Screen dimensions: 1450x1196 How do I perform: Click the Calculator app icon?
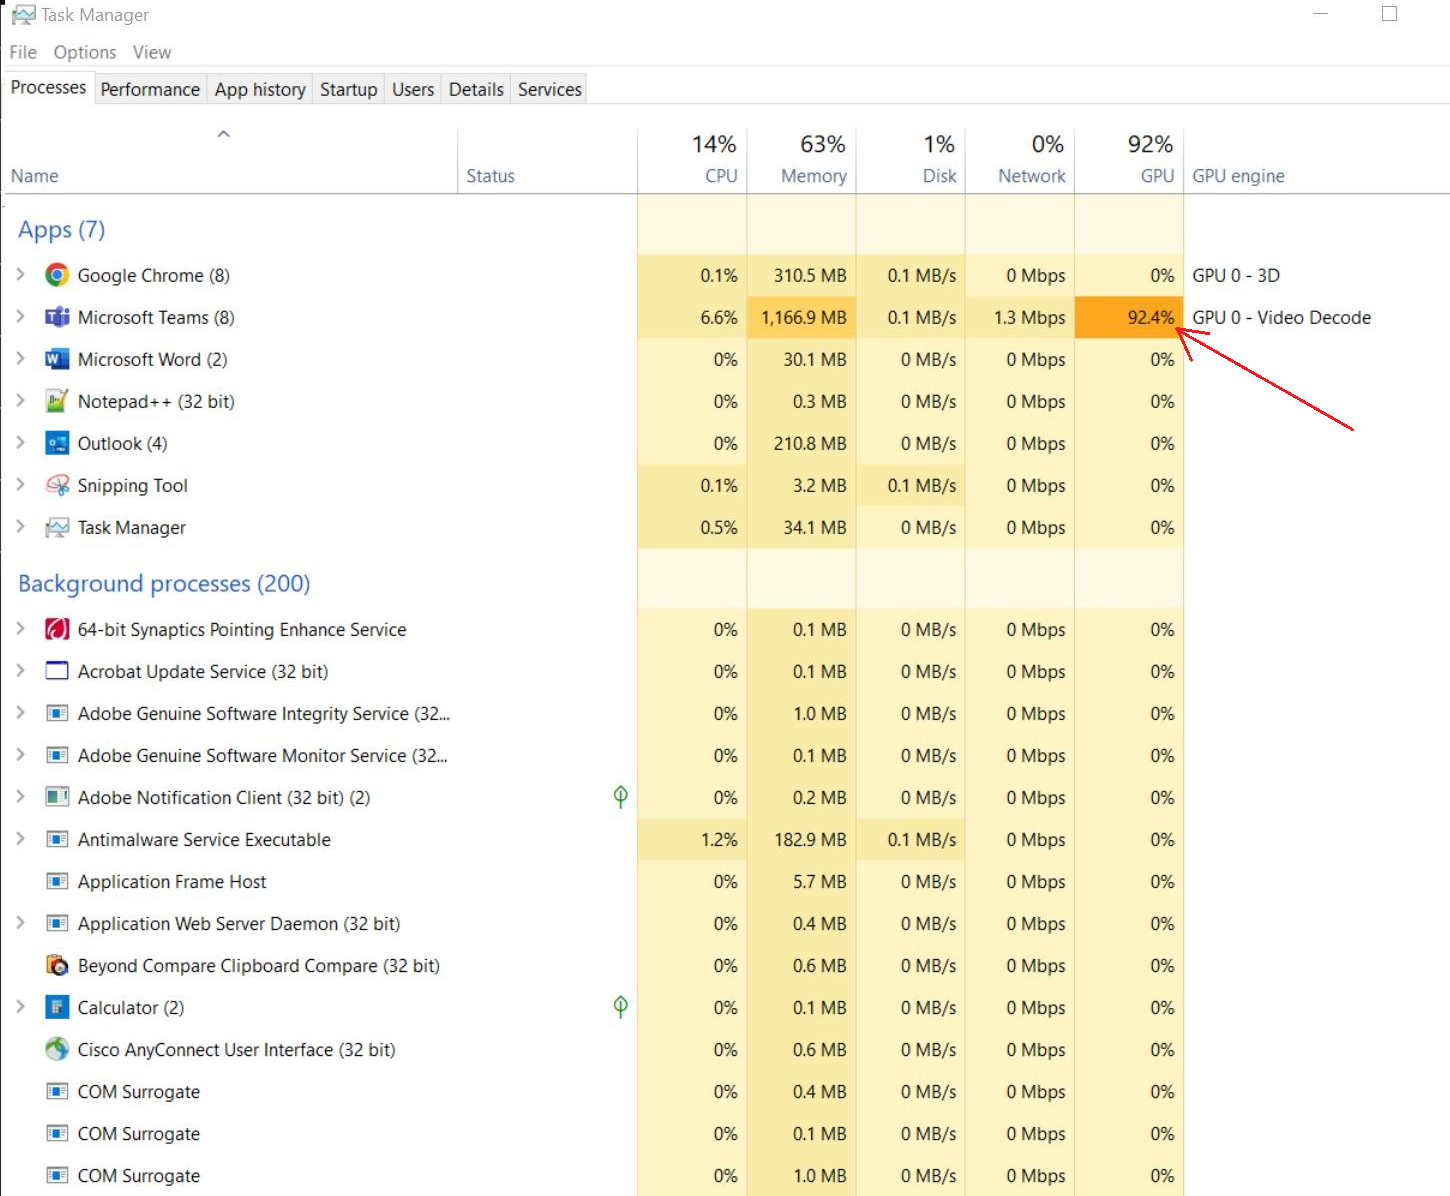57,1007
